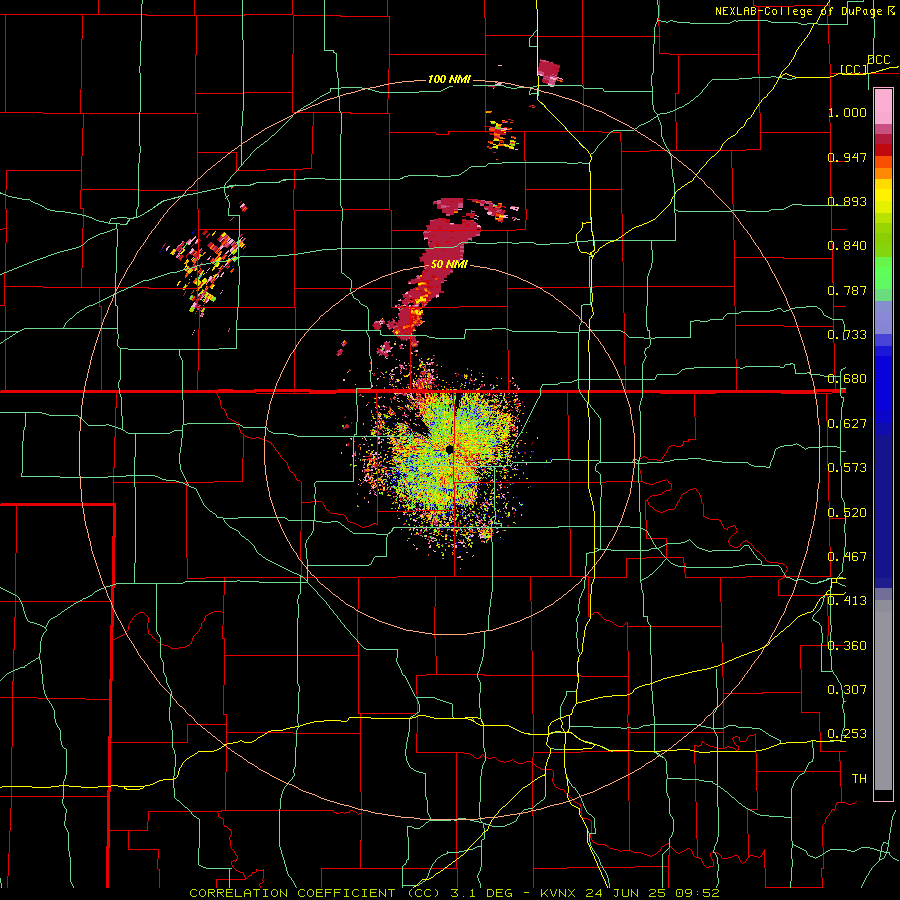Click the small crimson echo northeast of 100 NMI label

(549, 72)
